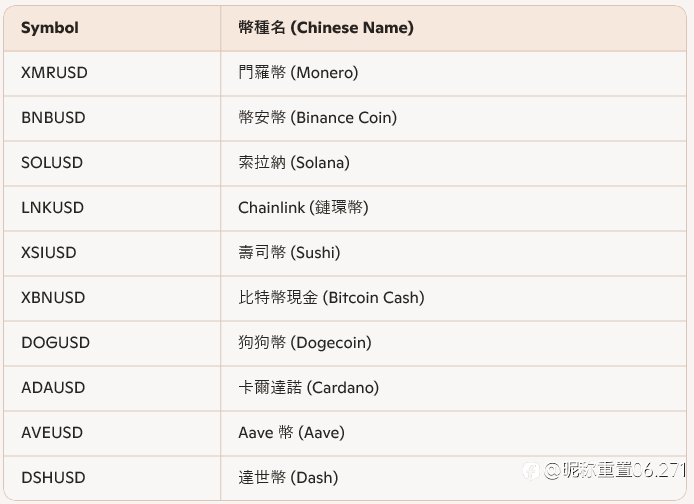This screenshot has height=504, width=694.
Task: Click the 比特幣現金 (Bitcoin Cash) cell
Action: pos(331,298)
